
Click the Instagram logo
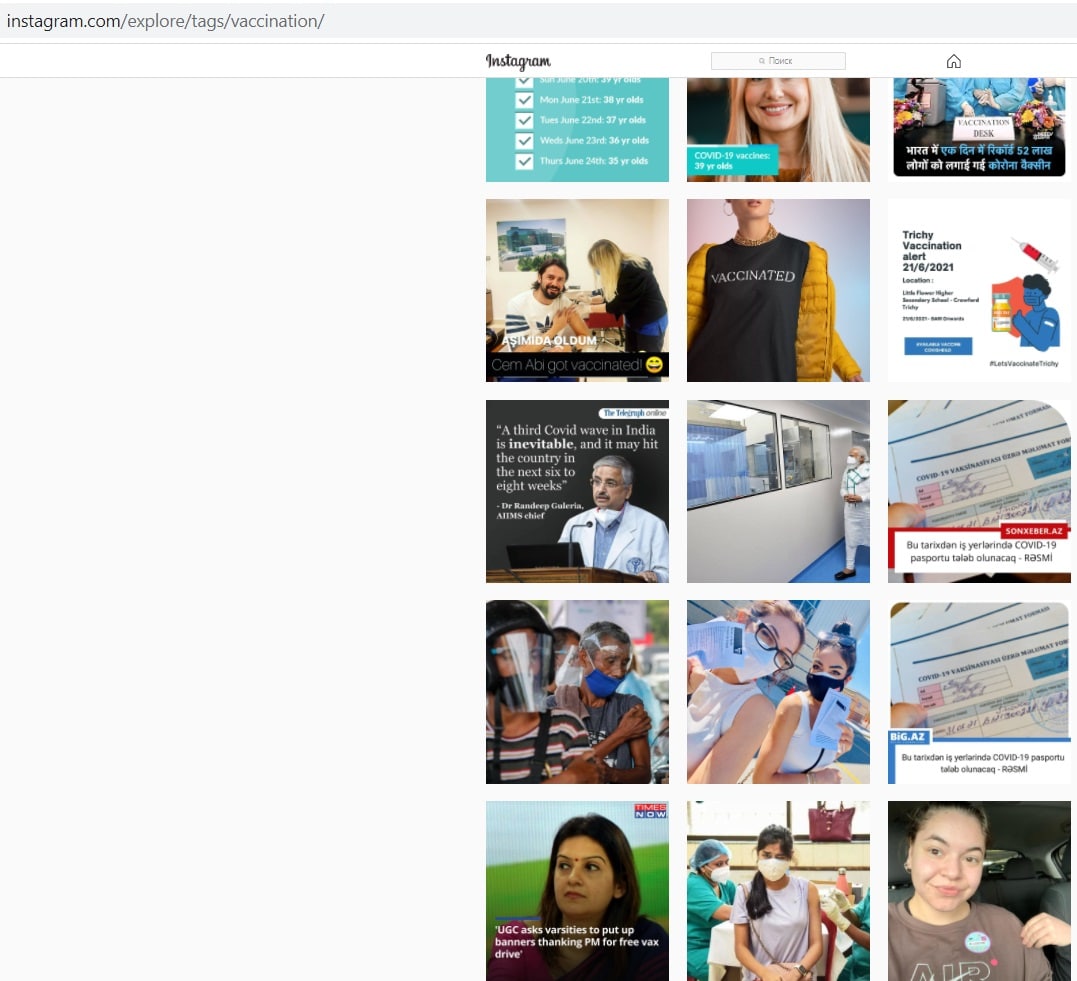point(518,61)
